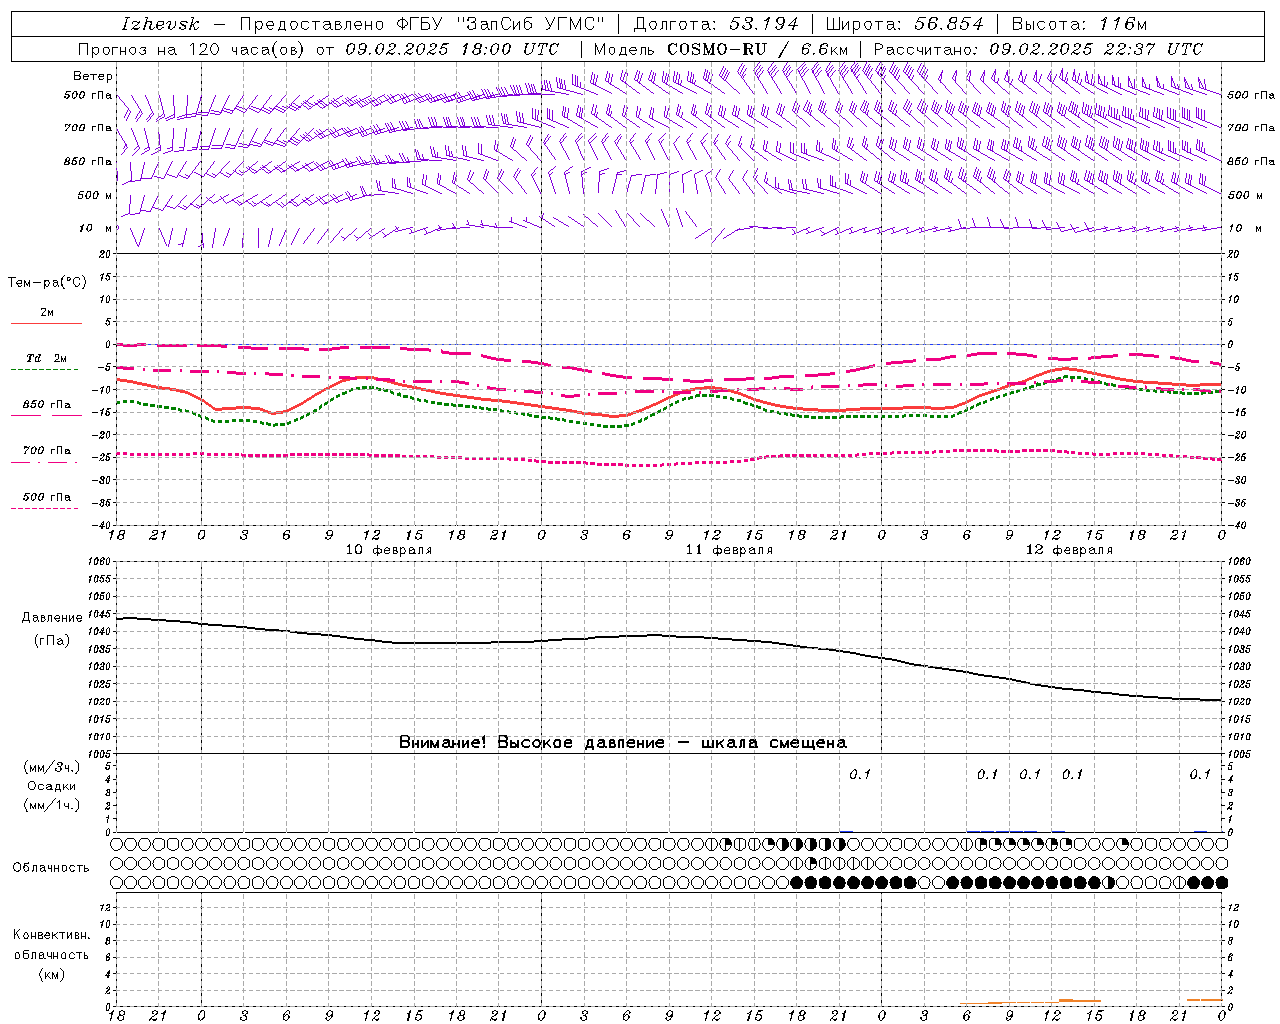This screenshot has width=1280, height=1024.
Task: Click the '12 февраля' date label
Action: [1069, 550]
